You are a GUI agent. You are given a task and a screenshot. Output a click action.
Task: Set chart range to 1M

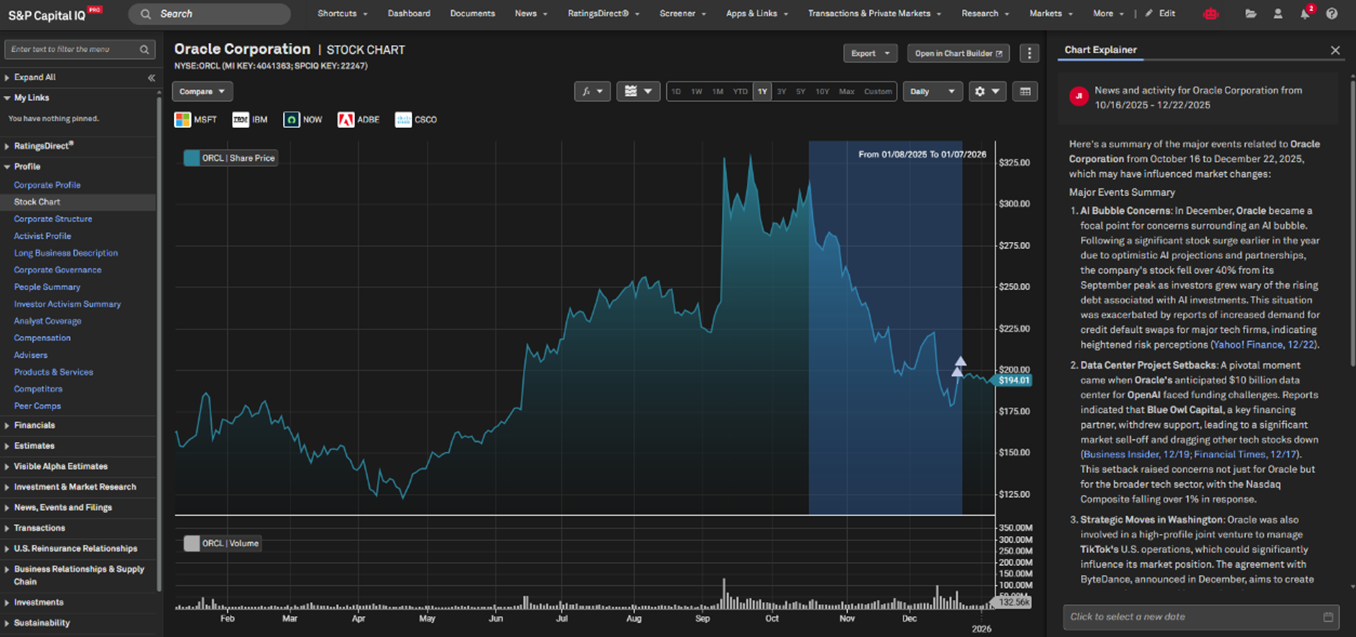coord(718,91)
